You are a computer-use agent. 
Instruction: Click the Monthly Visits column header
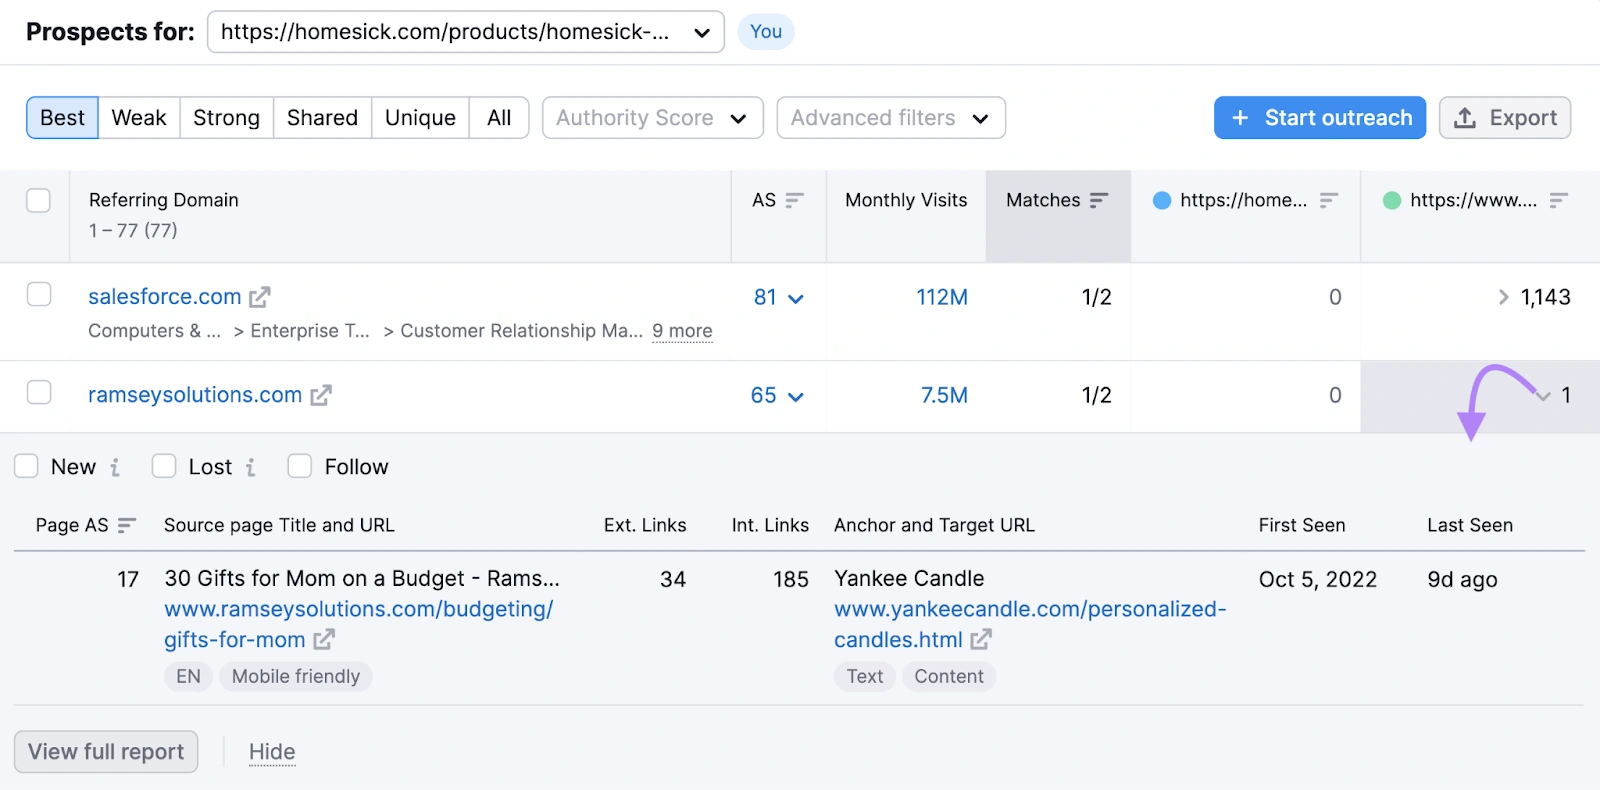click(x=906, y=200)
